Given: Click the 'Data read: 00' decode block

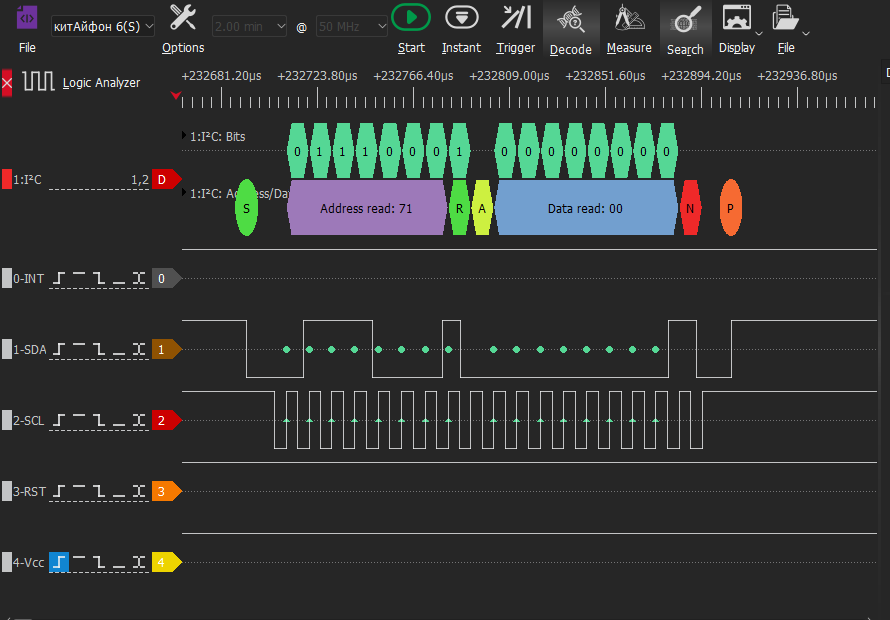Looking at the screenshot, I should pos(586,209).
